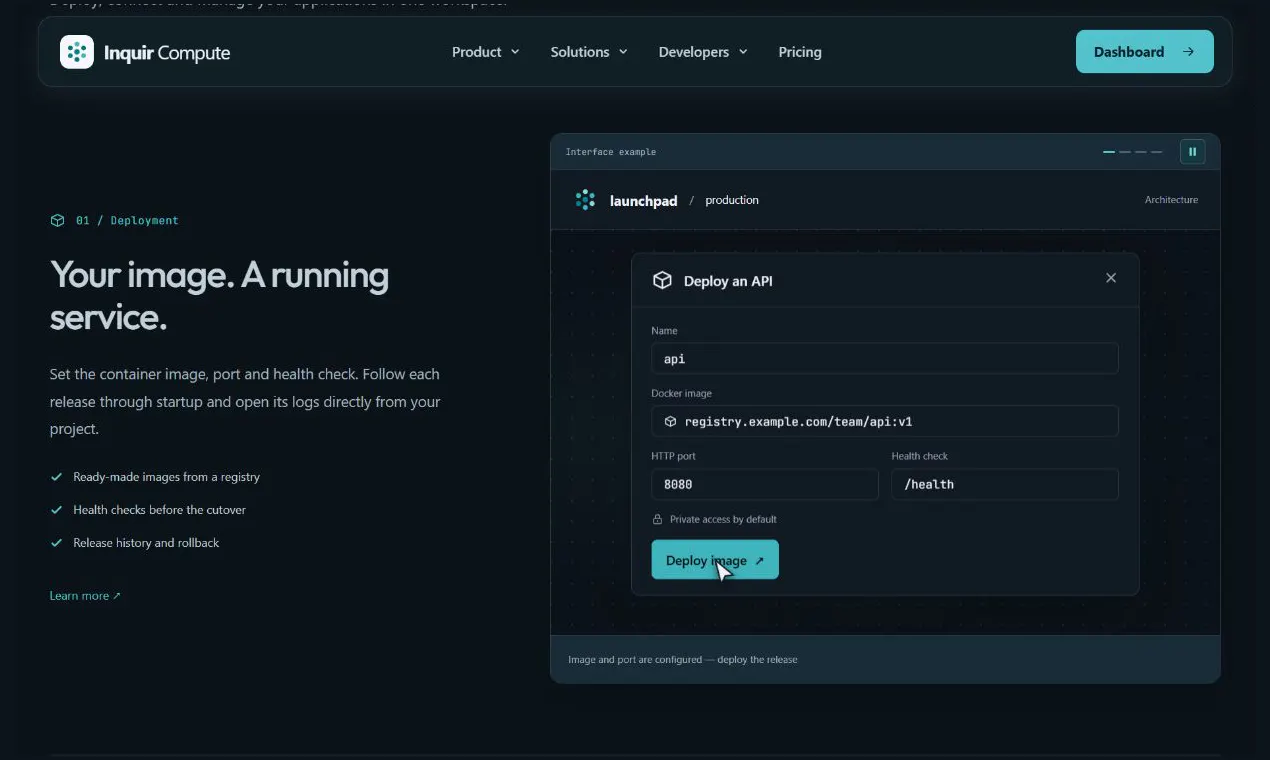Pause the interface example animation
The width and height of the screenshot is (1270, 760).
1192,152
